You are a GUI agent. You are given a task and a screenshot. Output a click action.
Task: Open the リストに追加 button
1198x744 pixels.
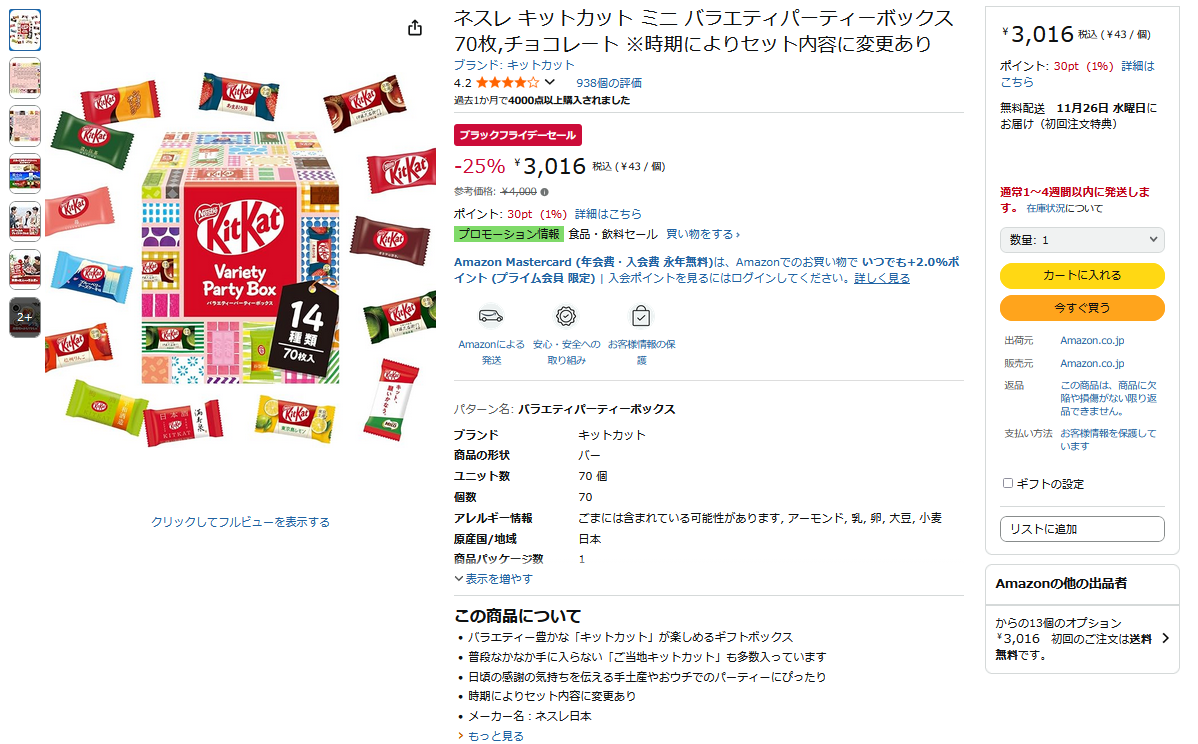tap(1082, 529)
